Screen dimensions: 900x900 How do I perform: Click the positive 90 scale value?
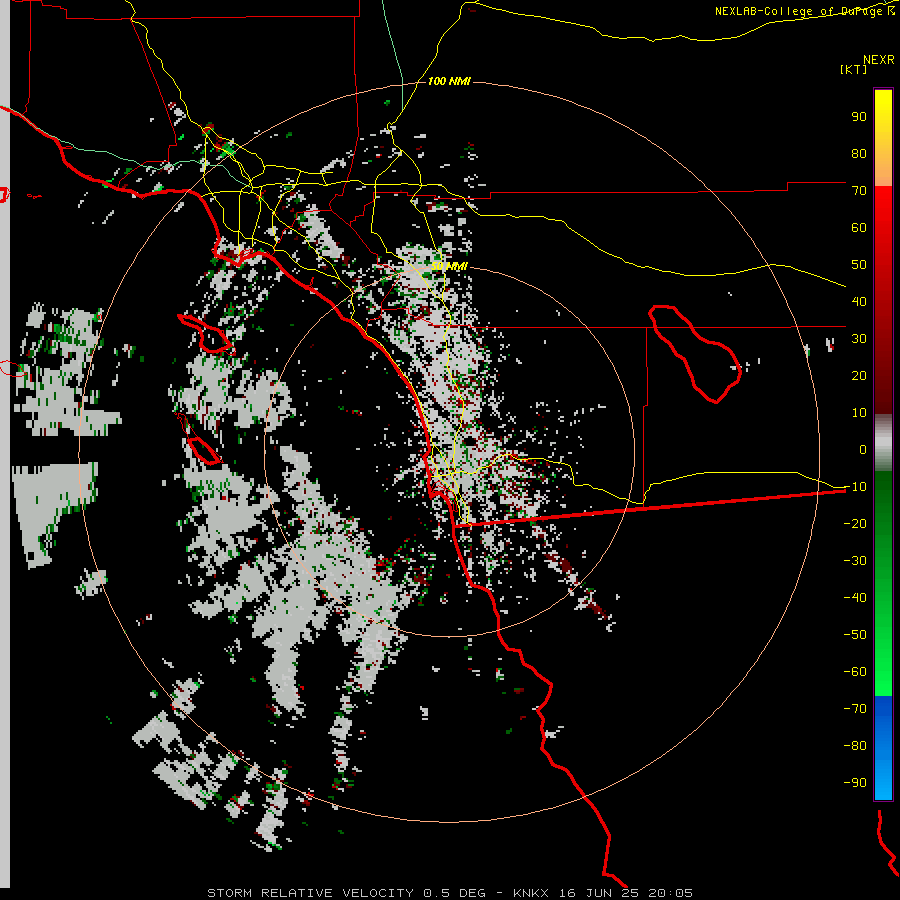pyautogui.click(x=859, y=117)
